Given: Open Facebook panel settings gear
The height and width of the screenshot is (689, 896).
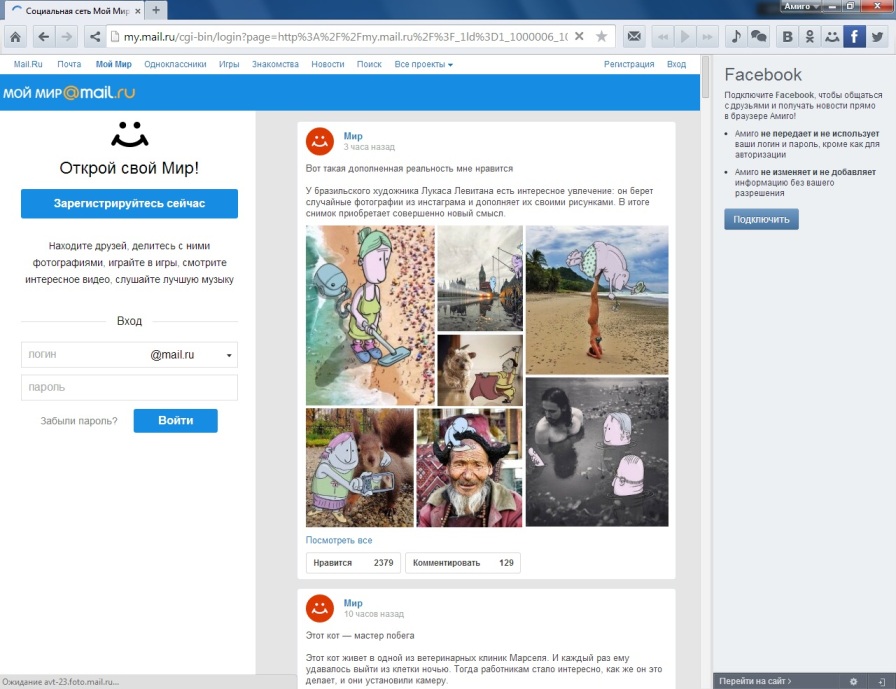Looking at the screenshot, I should tap(853, 681).
